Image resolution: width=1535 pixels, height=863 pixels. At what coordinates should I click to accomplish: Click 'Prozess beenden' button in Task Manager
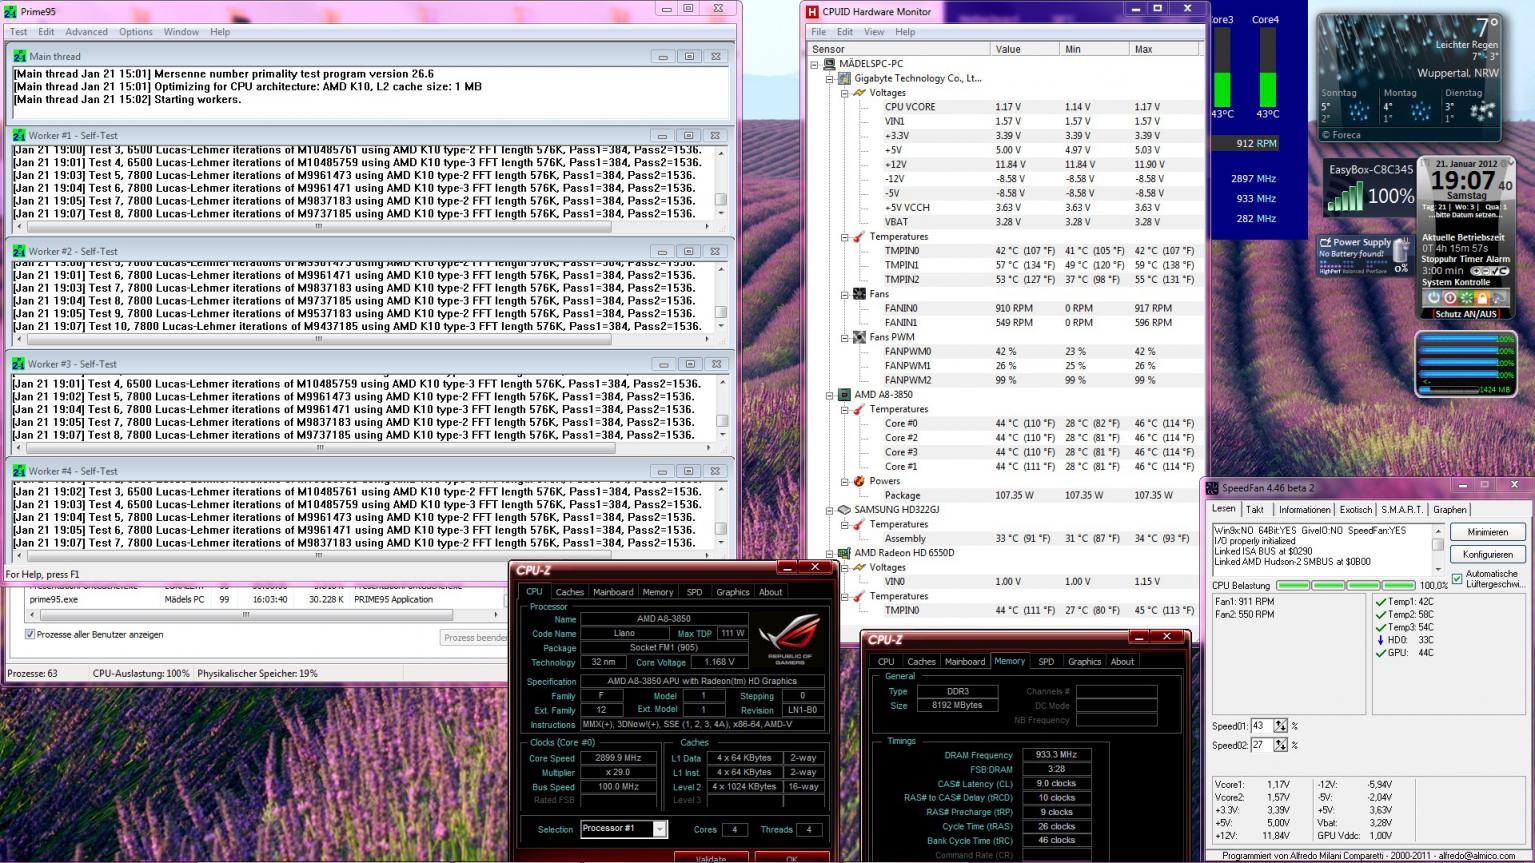click(x=474, y=638)
